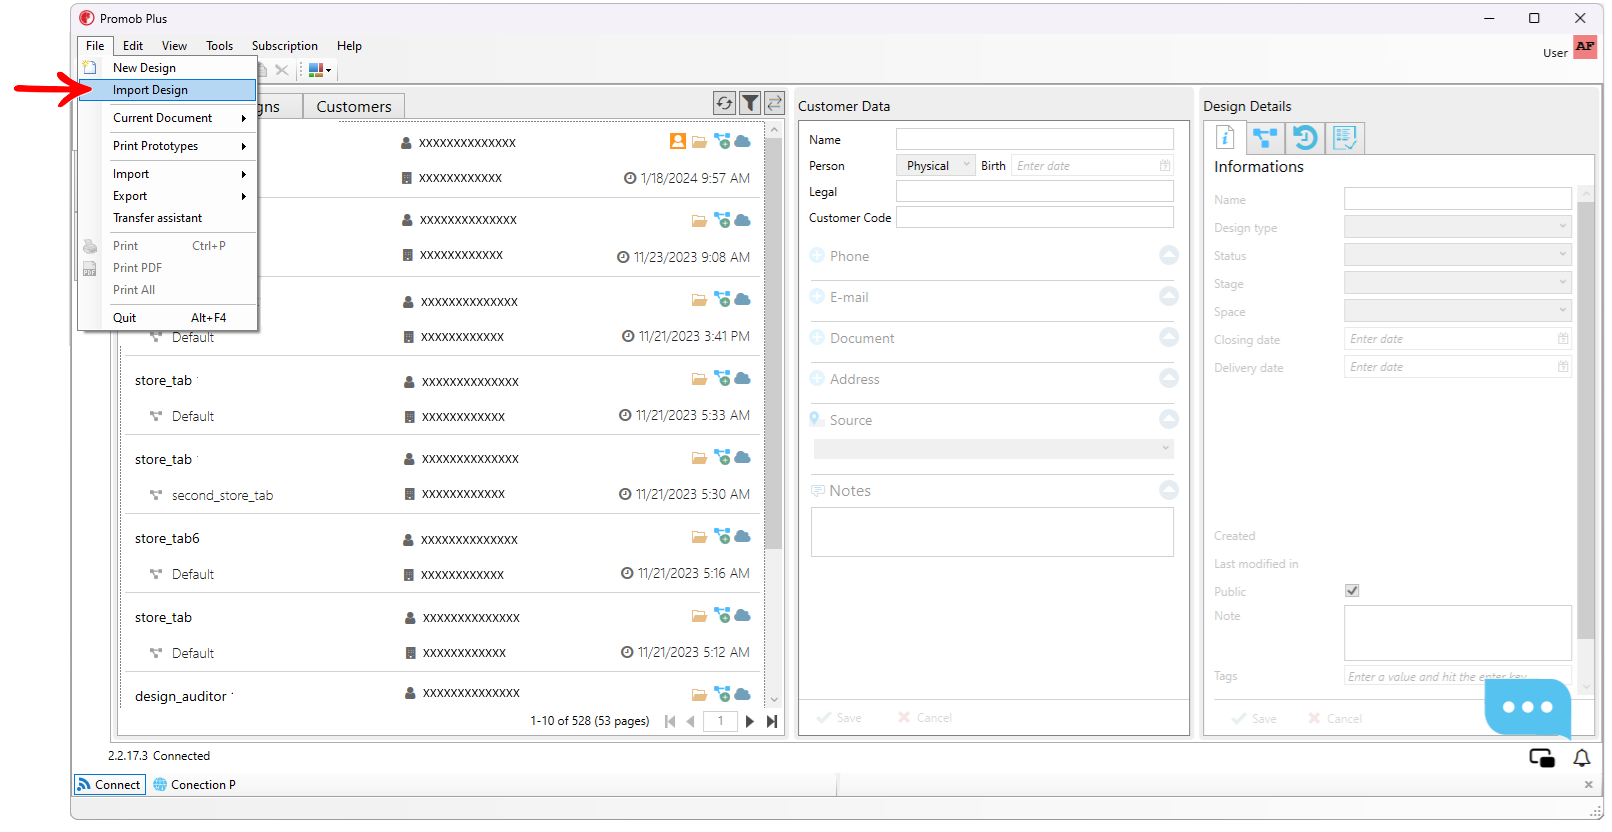Click the Conection P button

pos(194,785)
